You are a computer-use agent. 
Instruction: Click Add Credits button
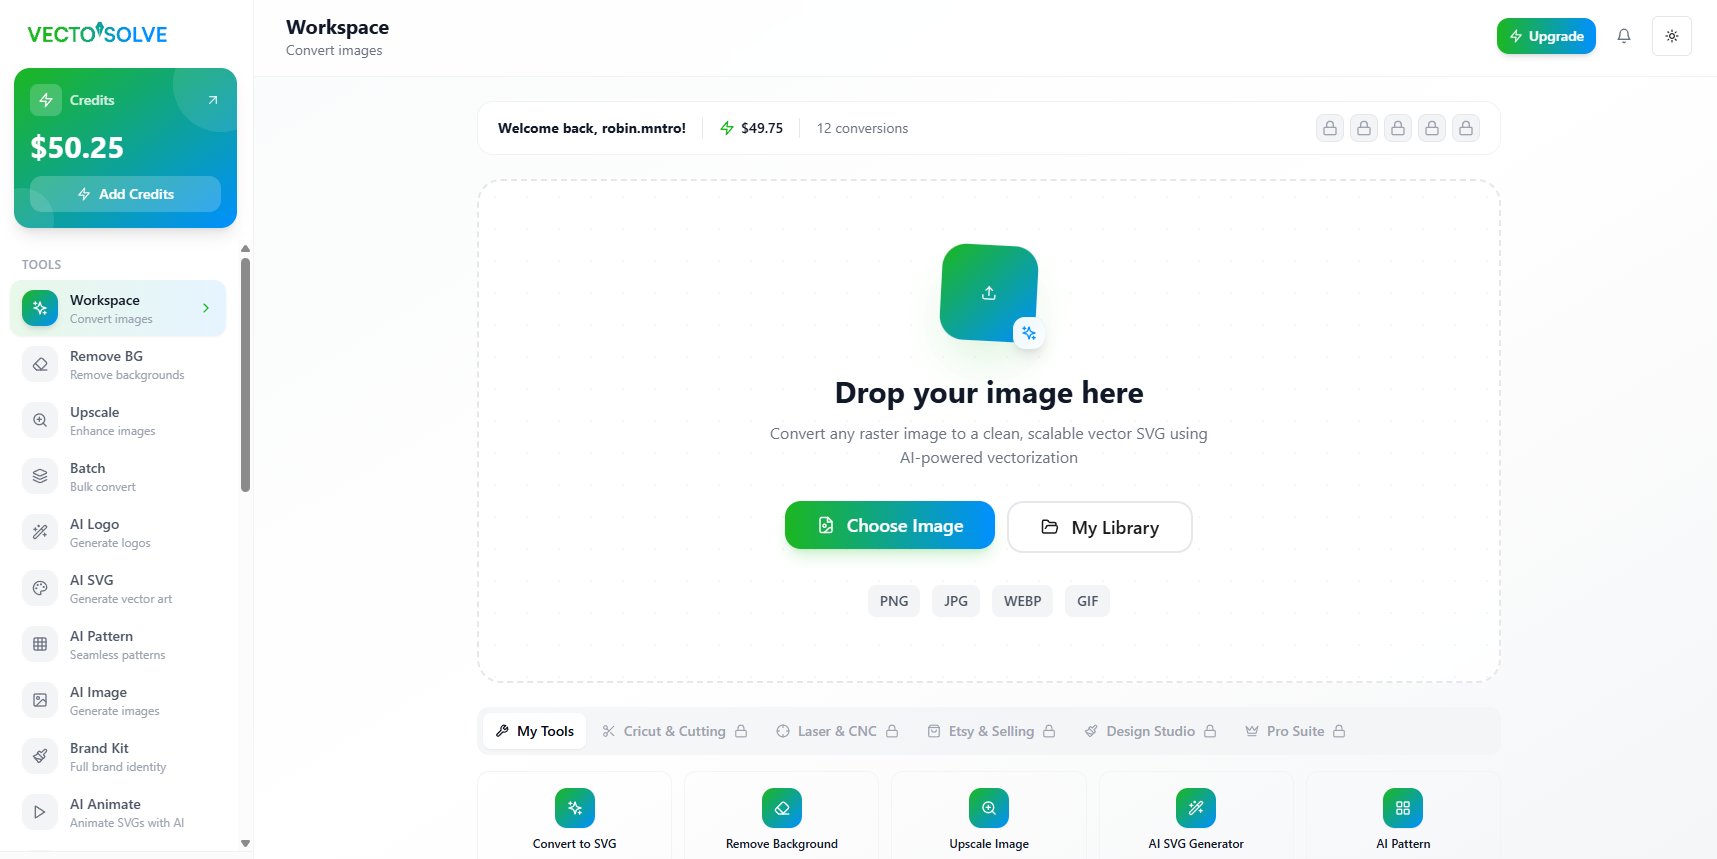pyautogui.click(x=125, y=194)
